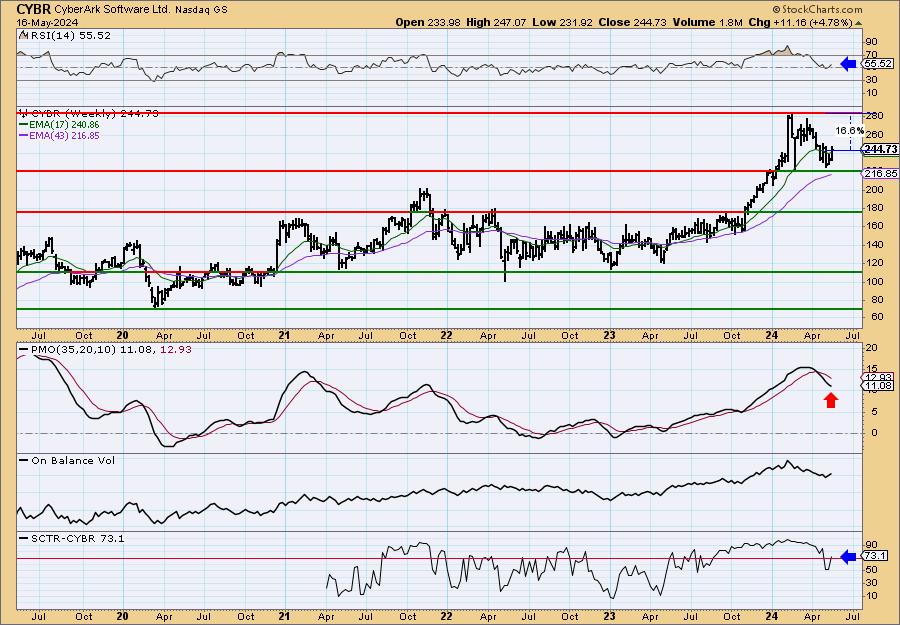Click the Chg +11.16 (+4.78%) value
This screenshot has height=625, width=900.
[801, 22]
